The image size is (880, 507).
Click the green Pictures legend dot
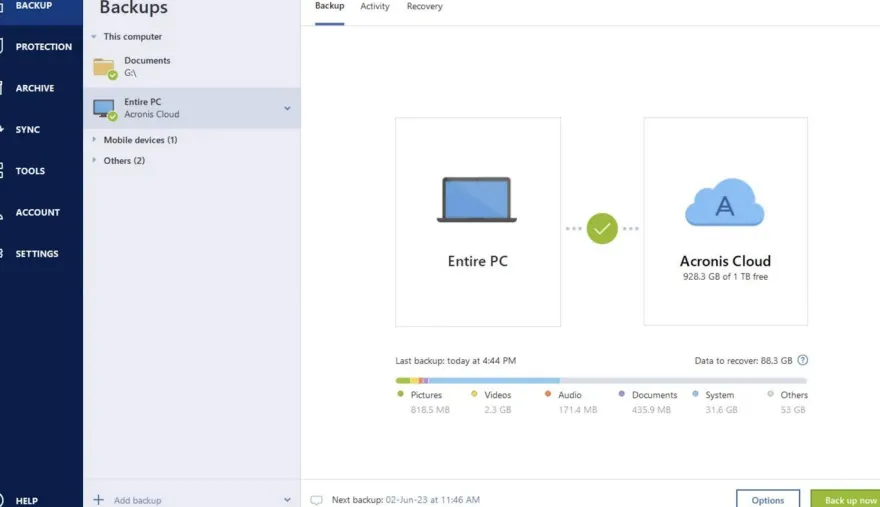tap(400, 394)
